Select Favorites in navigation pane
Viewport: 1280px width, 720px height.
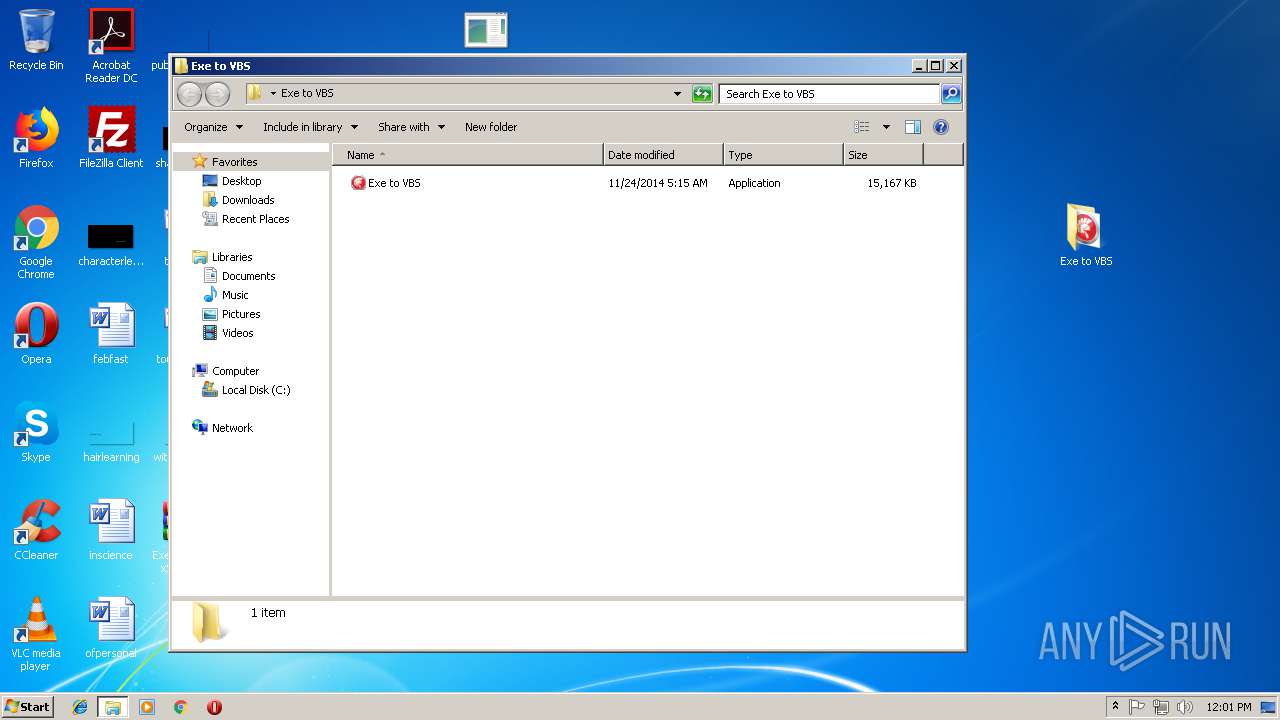click(234, 162)
